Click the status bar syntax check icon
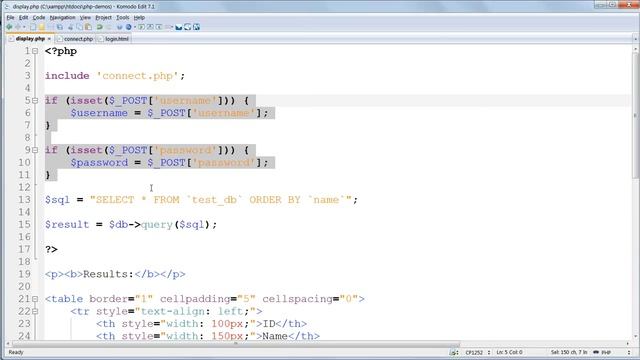640x360 pixels. tap(453, 352)
